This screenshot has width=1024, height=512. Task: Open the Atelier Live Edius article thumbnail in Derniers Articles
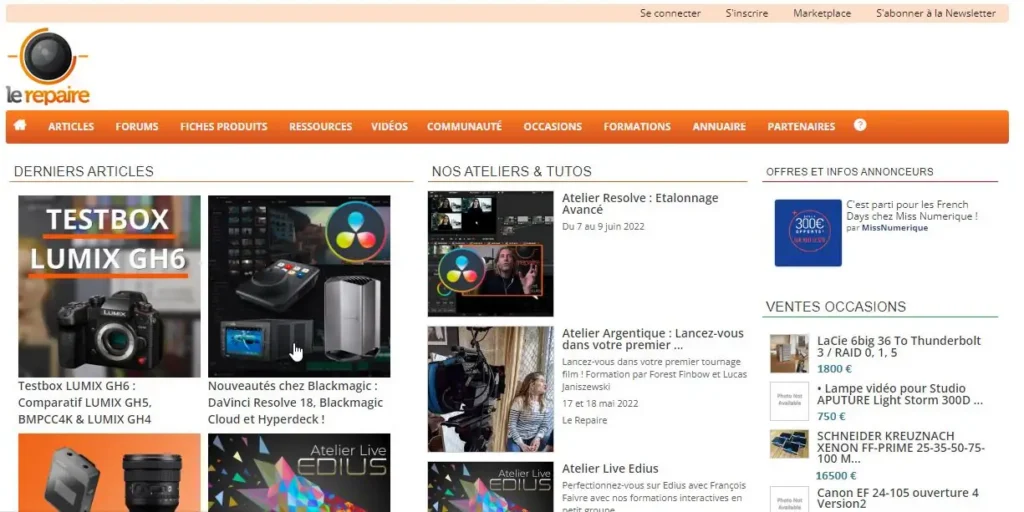pyautogui.click(x=299, y=473)
